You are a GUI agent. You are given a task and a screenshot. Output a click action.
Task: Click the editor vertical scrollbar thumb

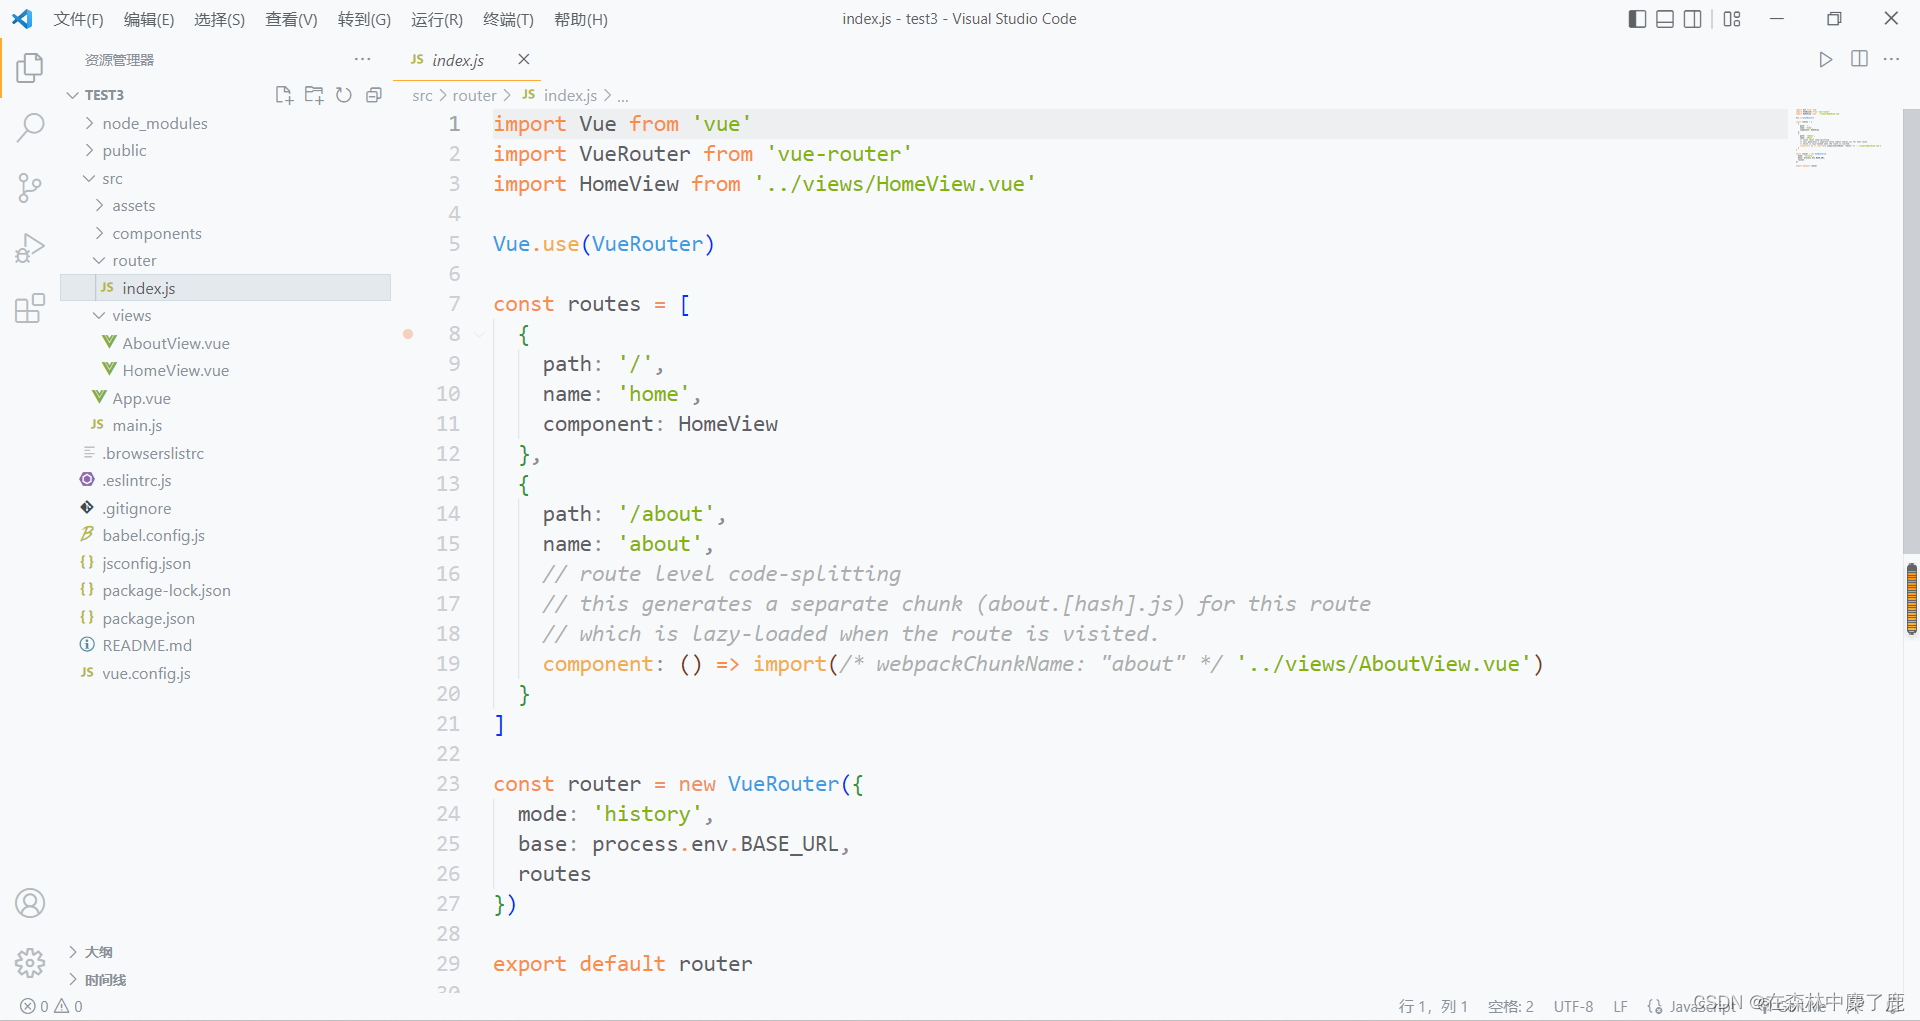click(x=1911, y=331)
